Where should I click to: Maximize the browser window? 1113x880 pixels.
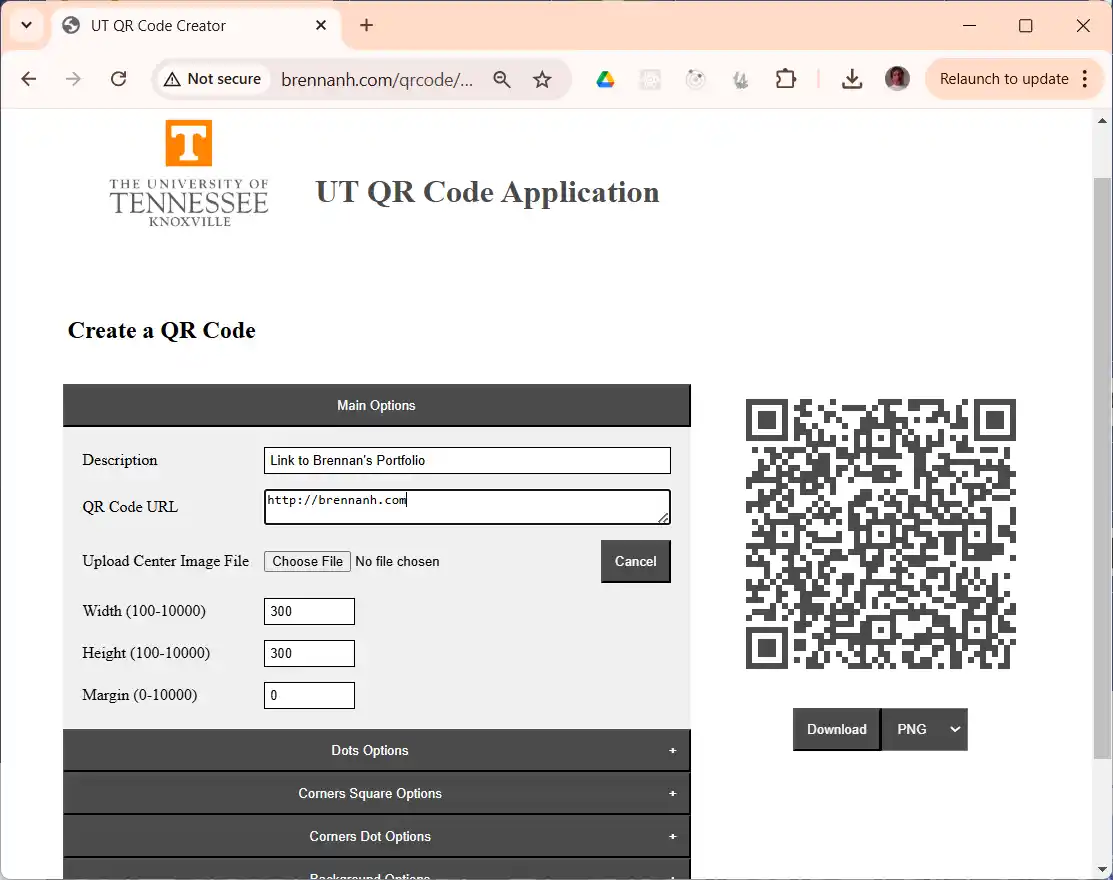[x=1026, y=26]
